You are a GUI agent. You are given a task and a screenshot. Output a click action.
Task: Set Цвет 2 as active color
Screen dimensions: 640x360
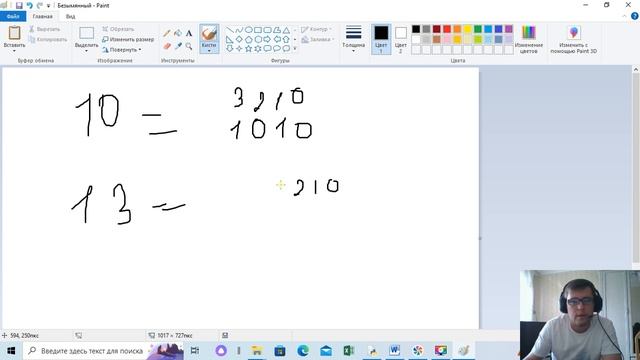tap(400, 39)
